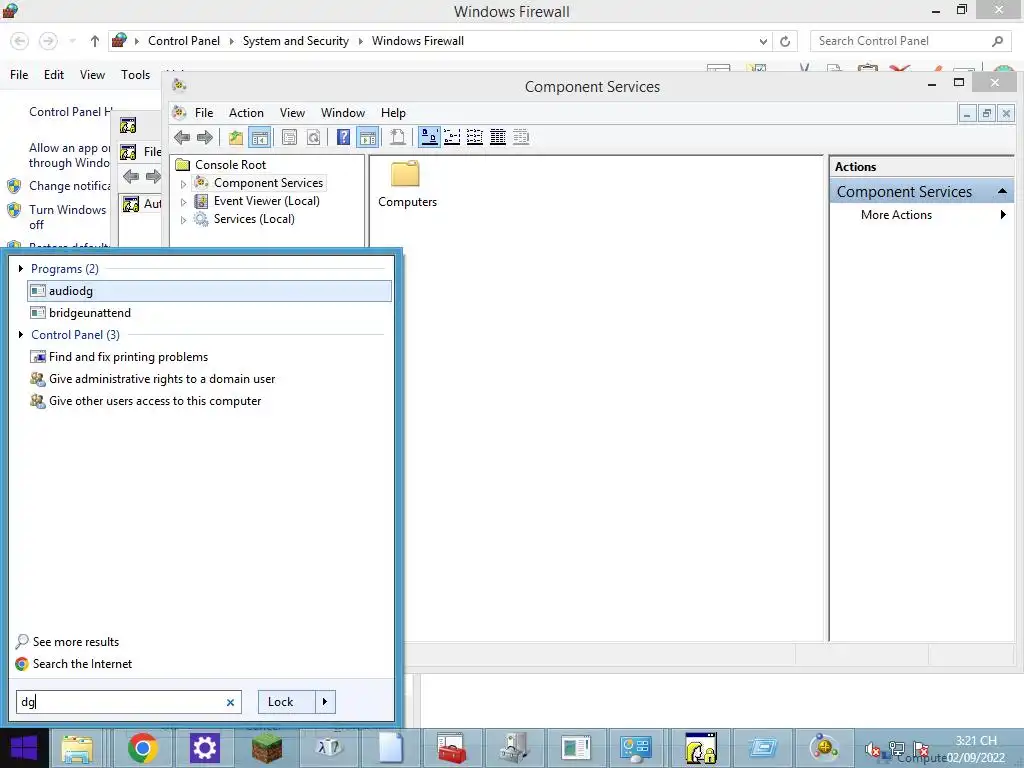The image size is (1024, 768).
Task: Open the arrow next to the Lock button
Action: click(x=325, y=702)
